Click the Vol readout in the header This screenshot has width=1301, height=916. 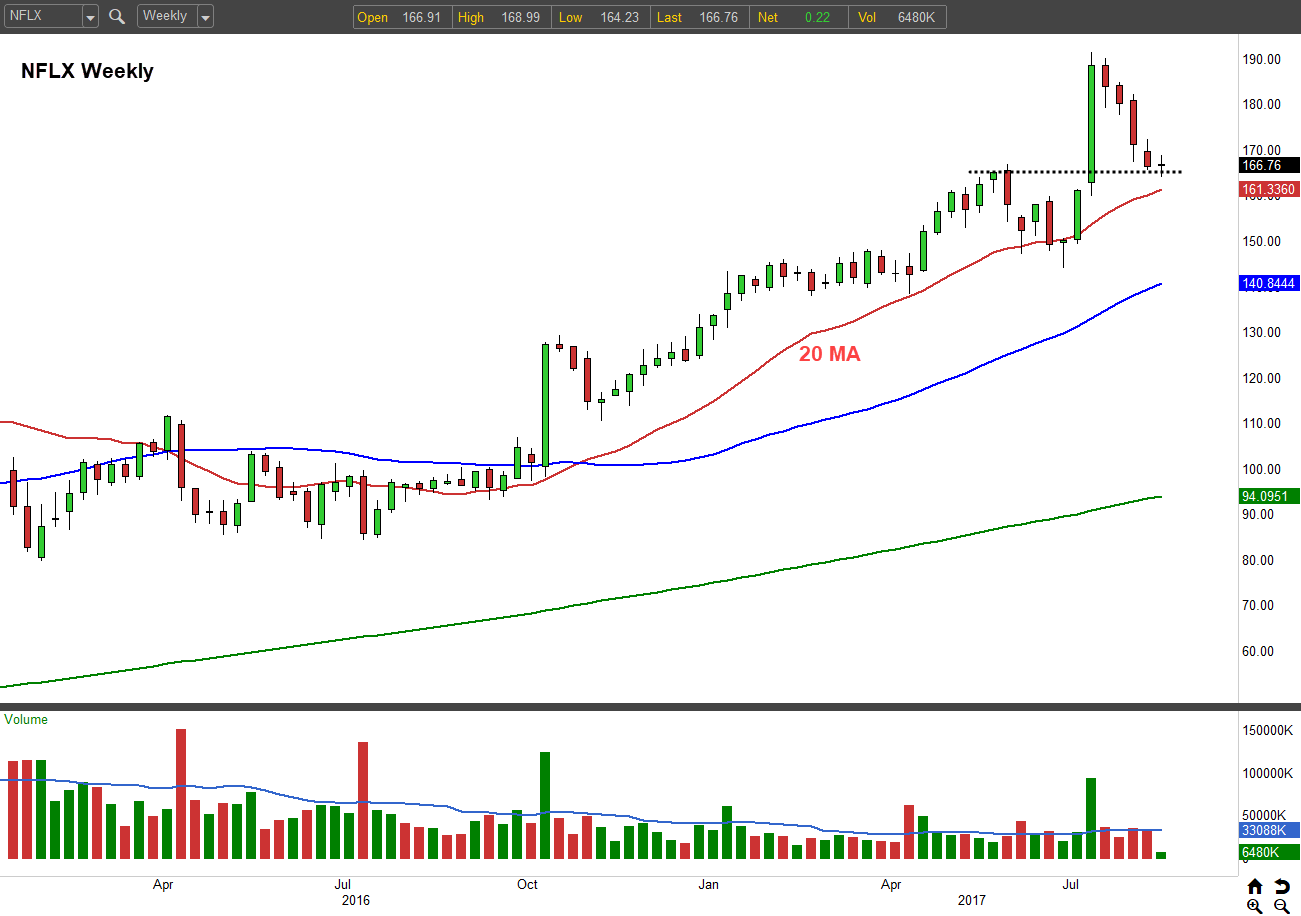[x=896, y=17]
